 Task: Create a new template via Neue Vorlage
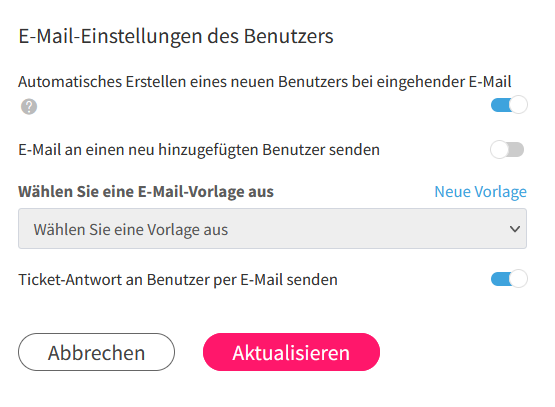(480, 192)
